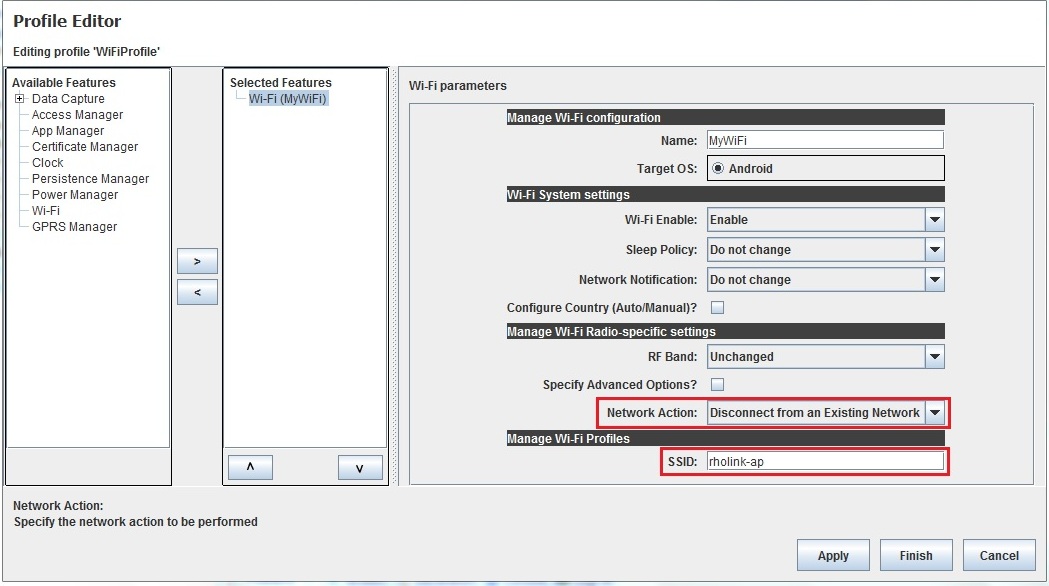
Task: Select Wi-Fi (MyWiFi) in Selected Features
Action: coord(288,99)
